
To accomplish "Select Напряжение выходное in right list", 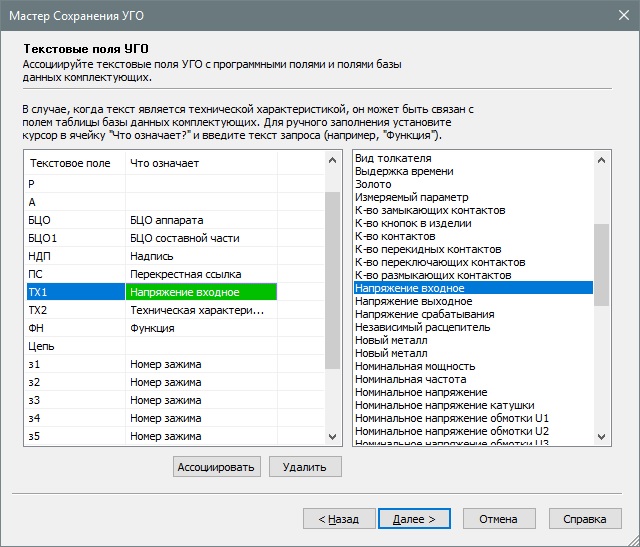I will point(413,301).
